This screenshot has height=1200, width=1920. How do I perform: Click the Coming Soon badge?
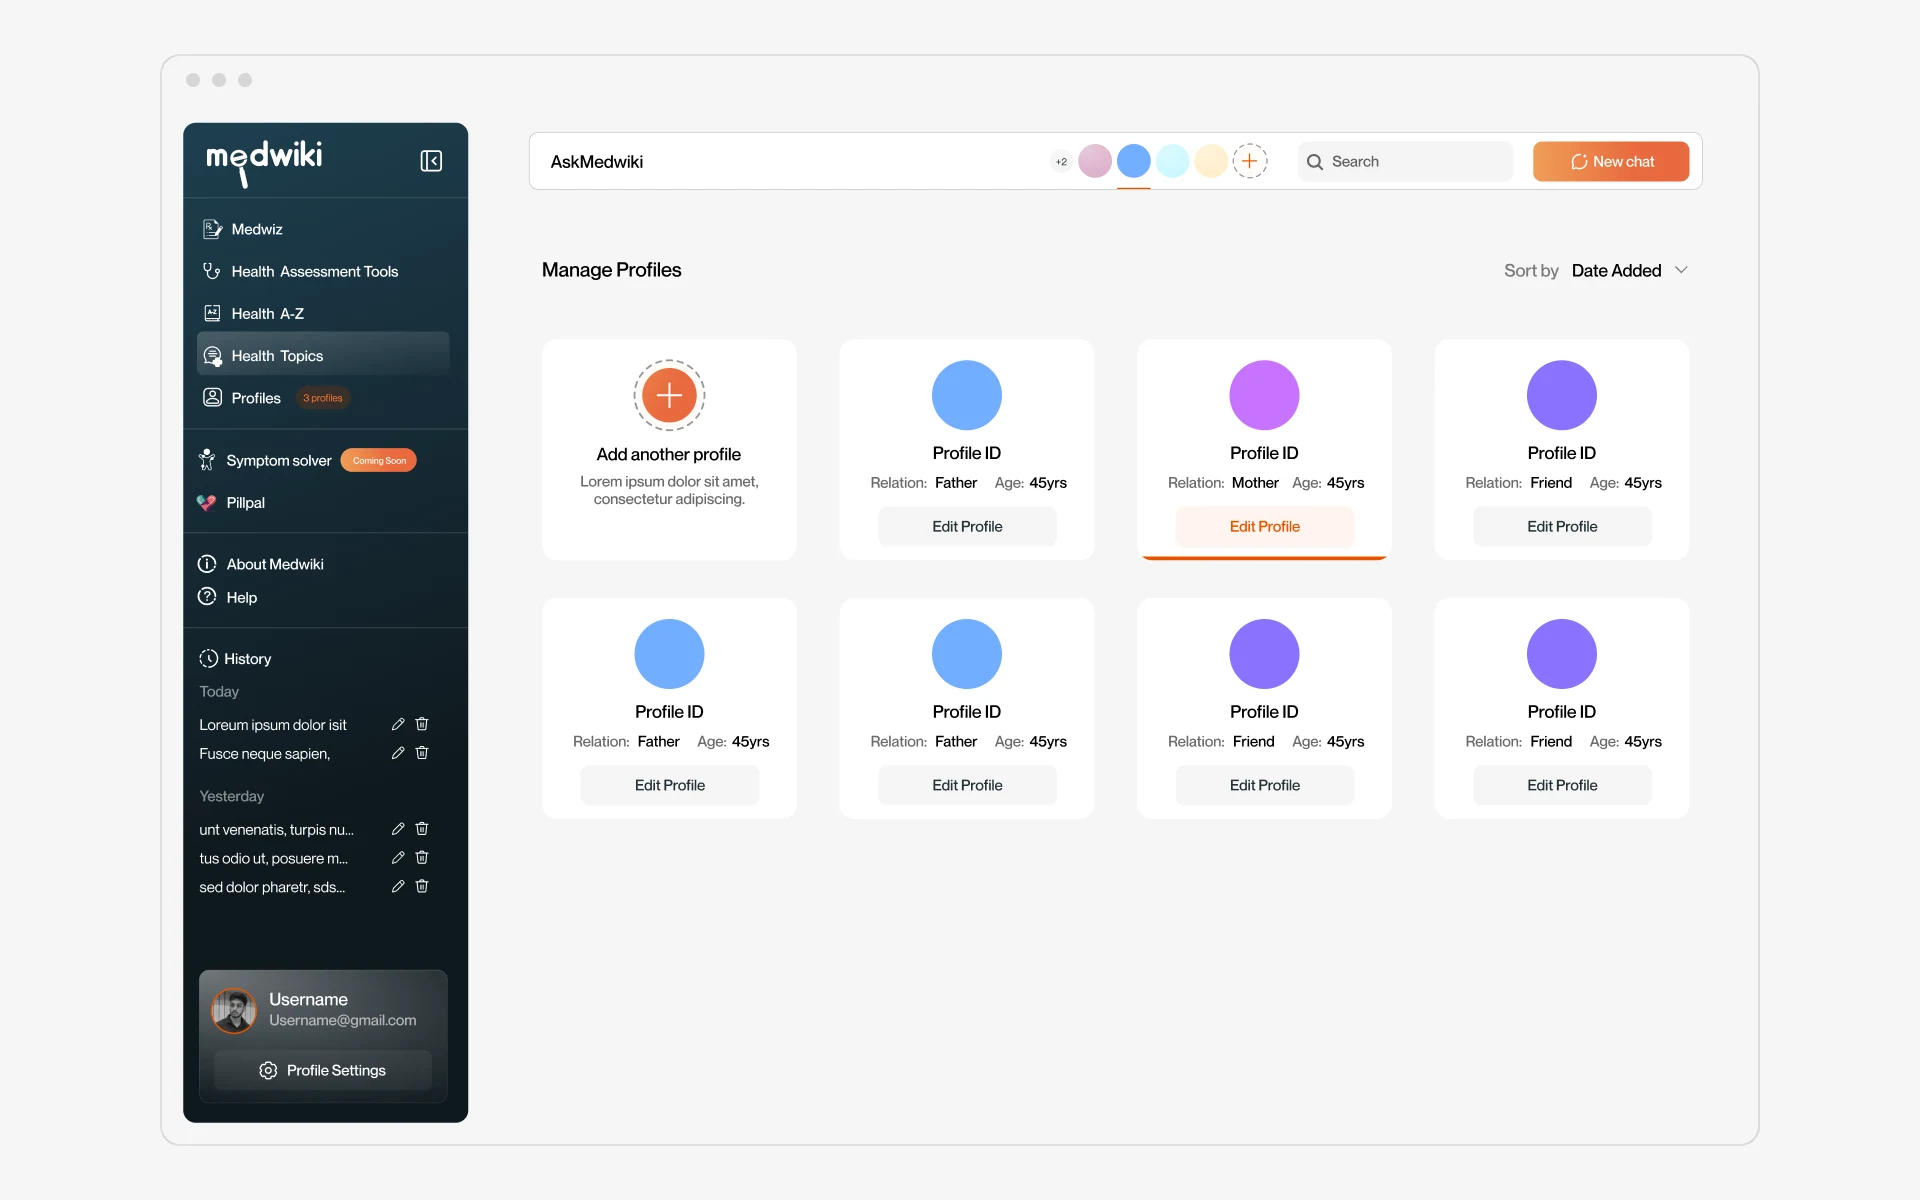379,460
